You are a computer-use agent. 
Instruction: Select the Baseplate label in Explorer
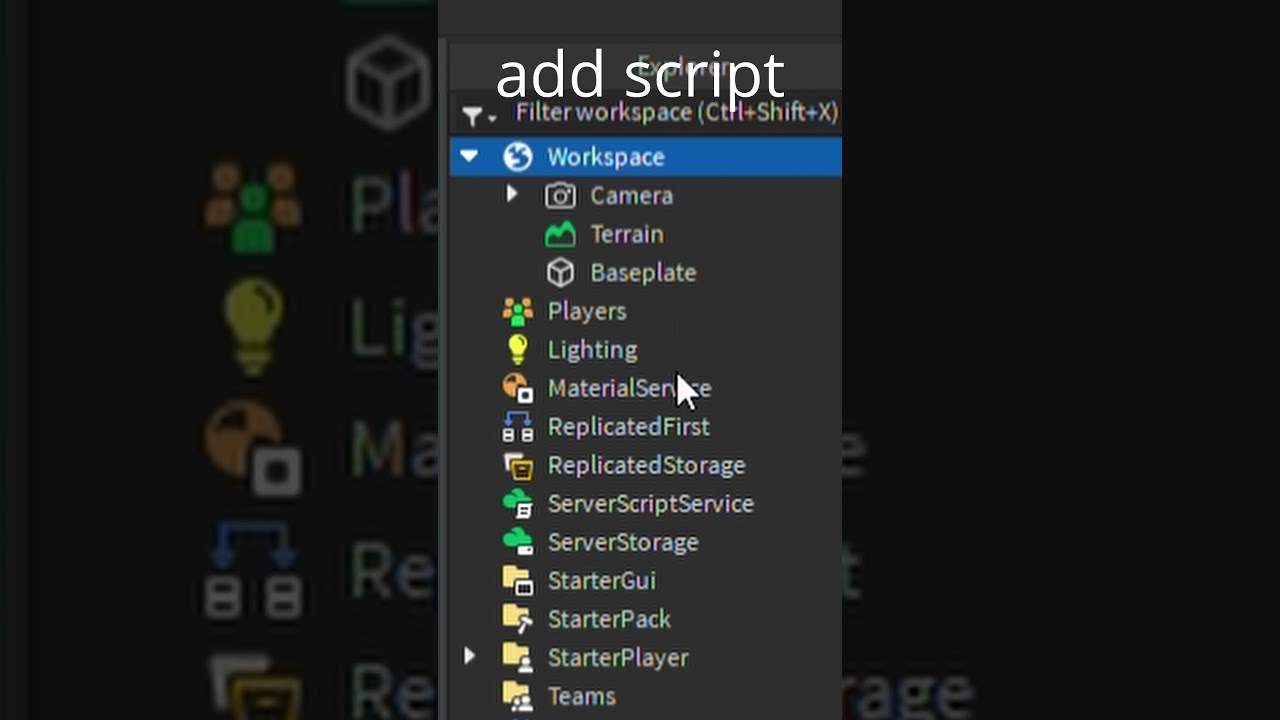pos(643,273)
